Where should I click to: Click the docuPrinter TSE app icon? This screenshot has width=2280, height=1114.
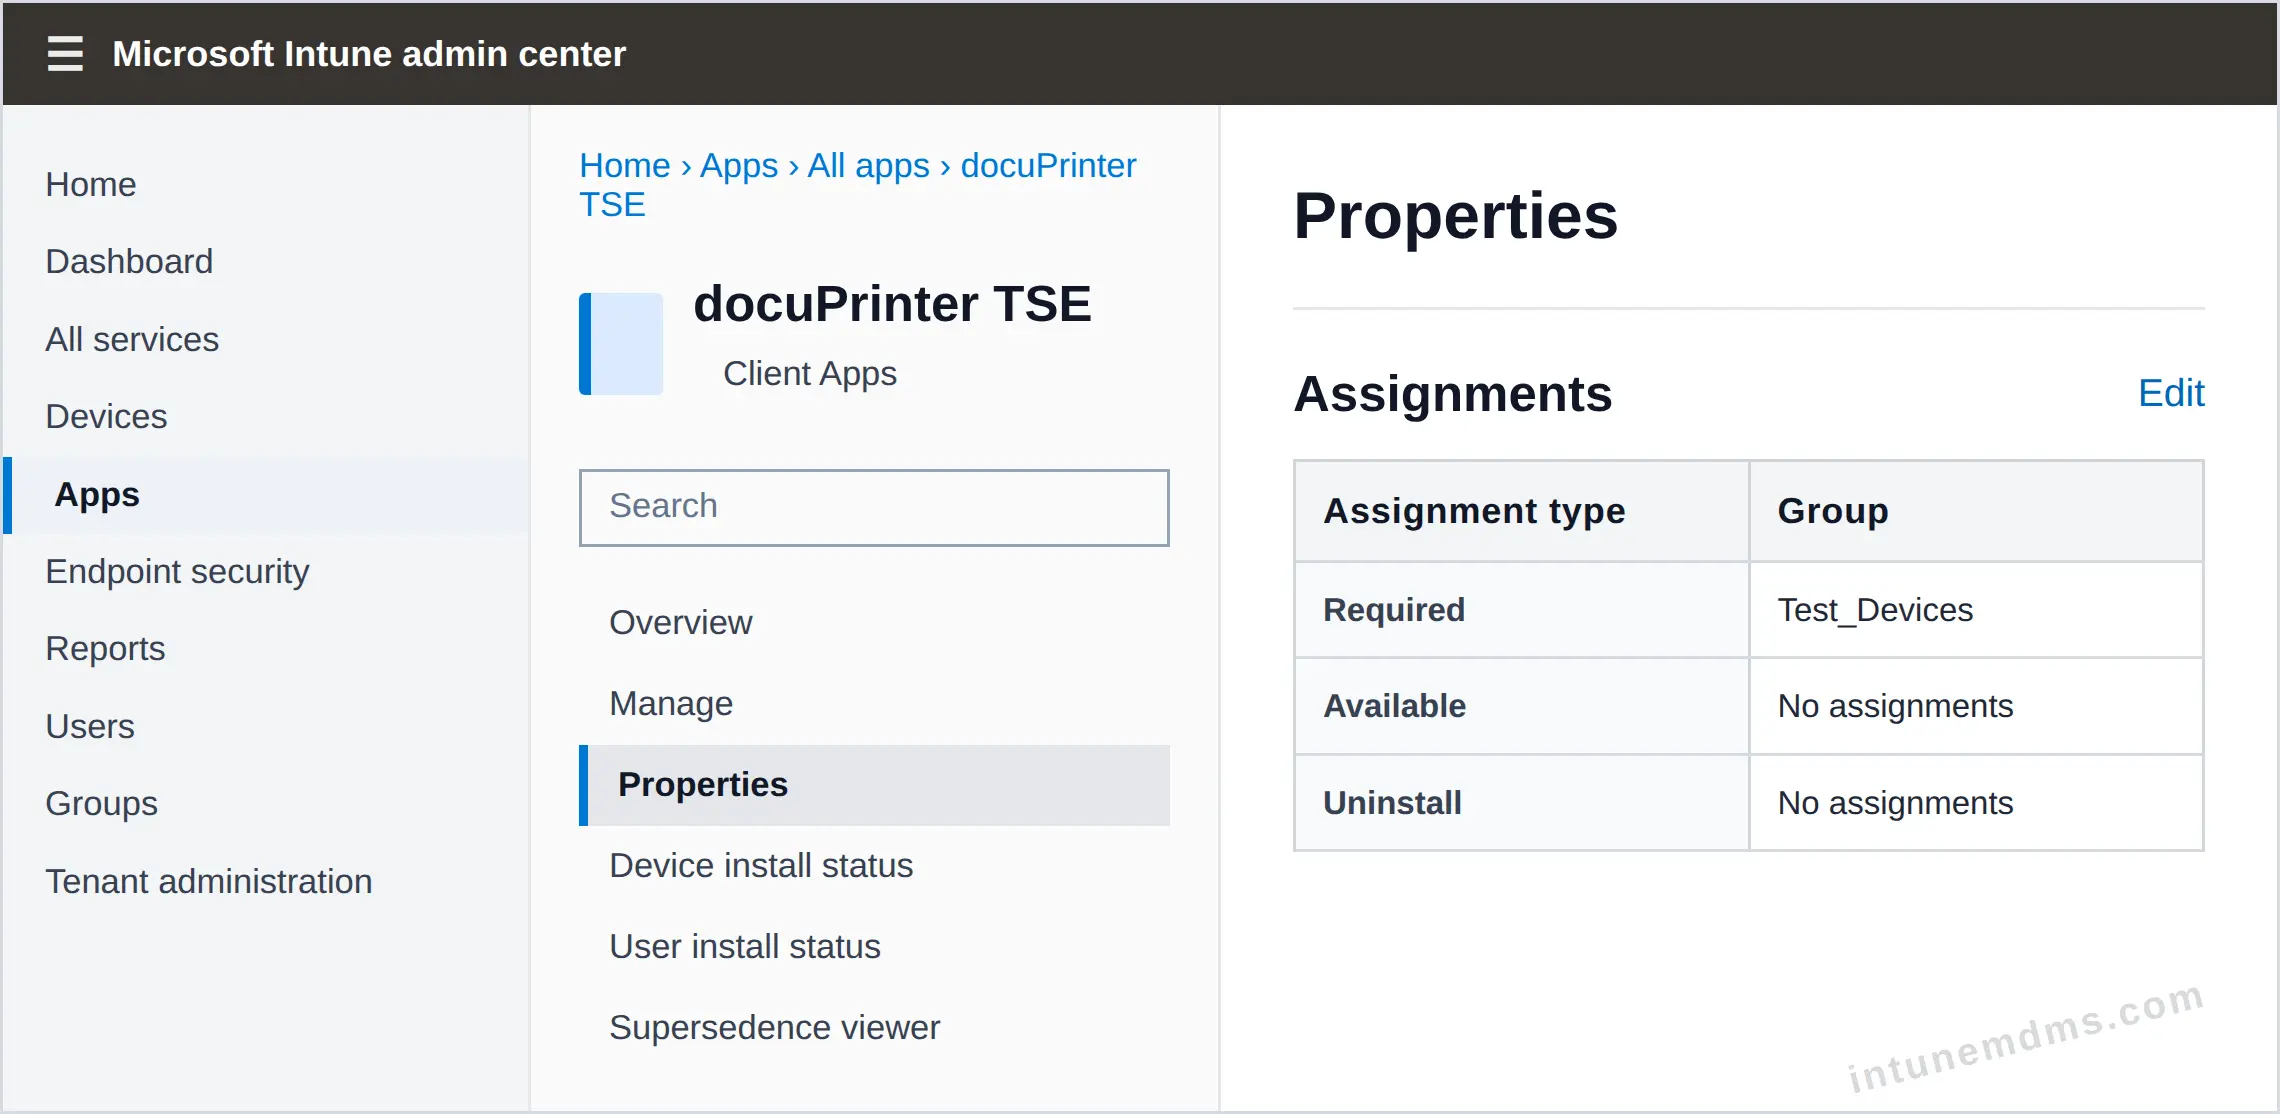pos(621,344)
